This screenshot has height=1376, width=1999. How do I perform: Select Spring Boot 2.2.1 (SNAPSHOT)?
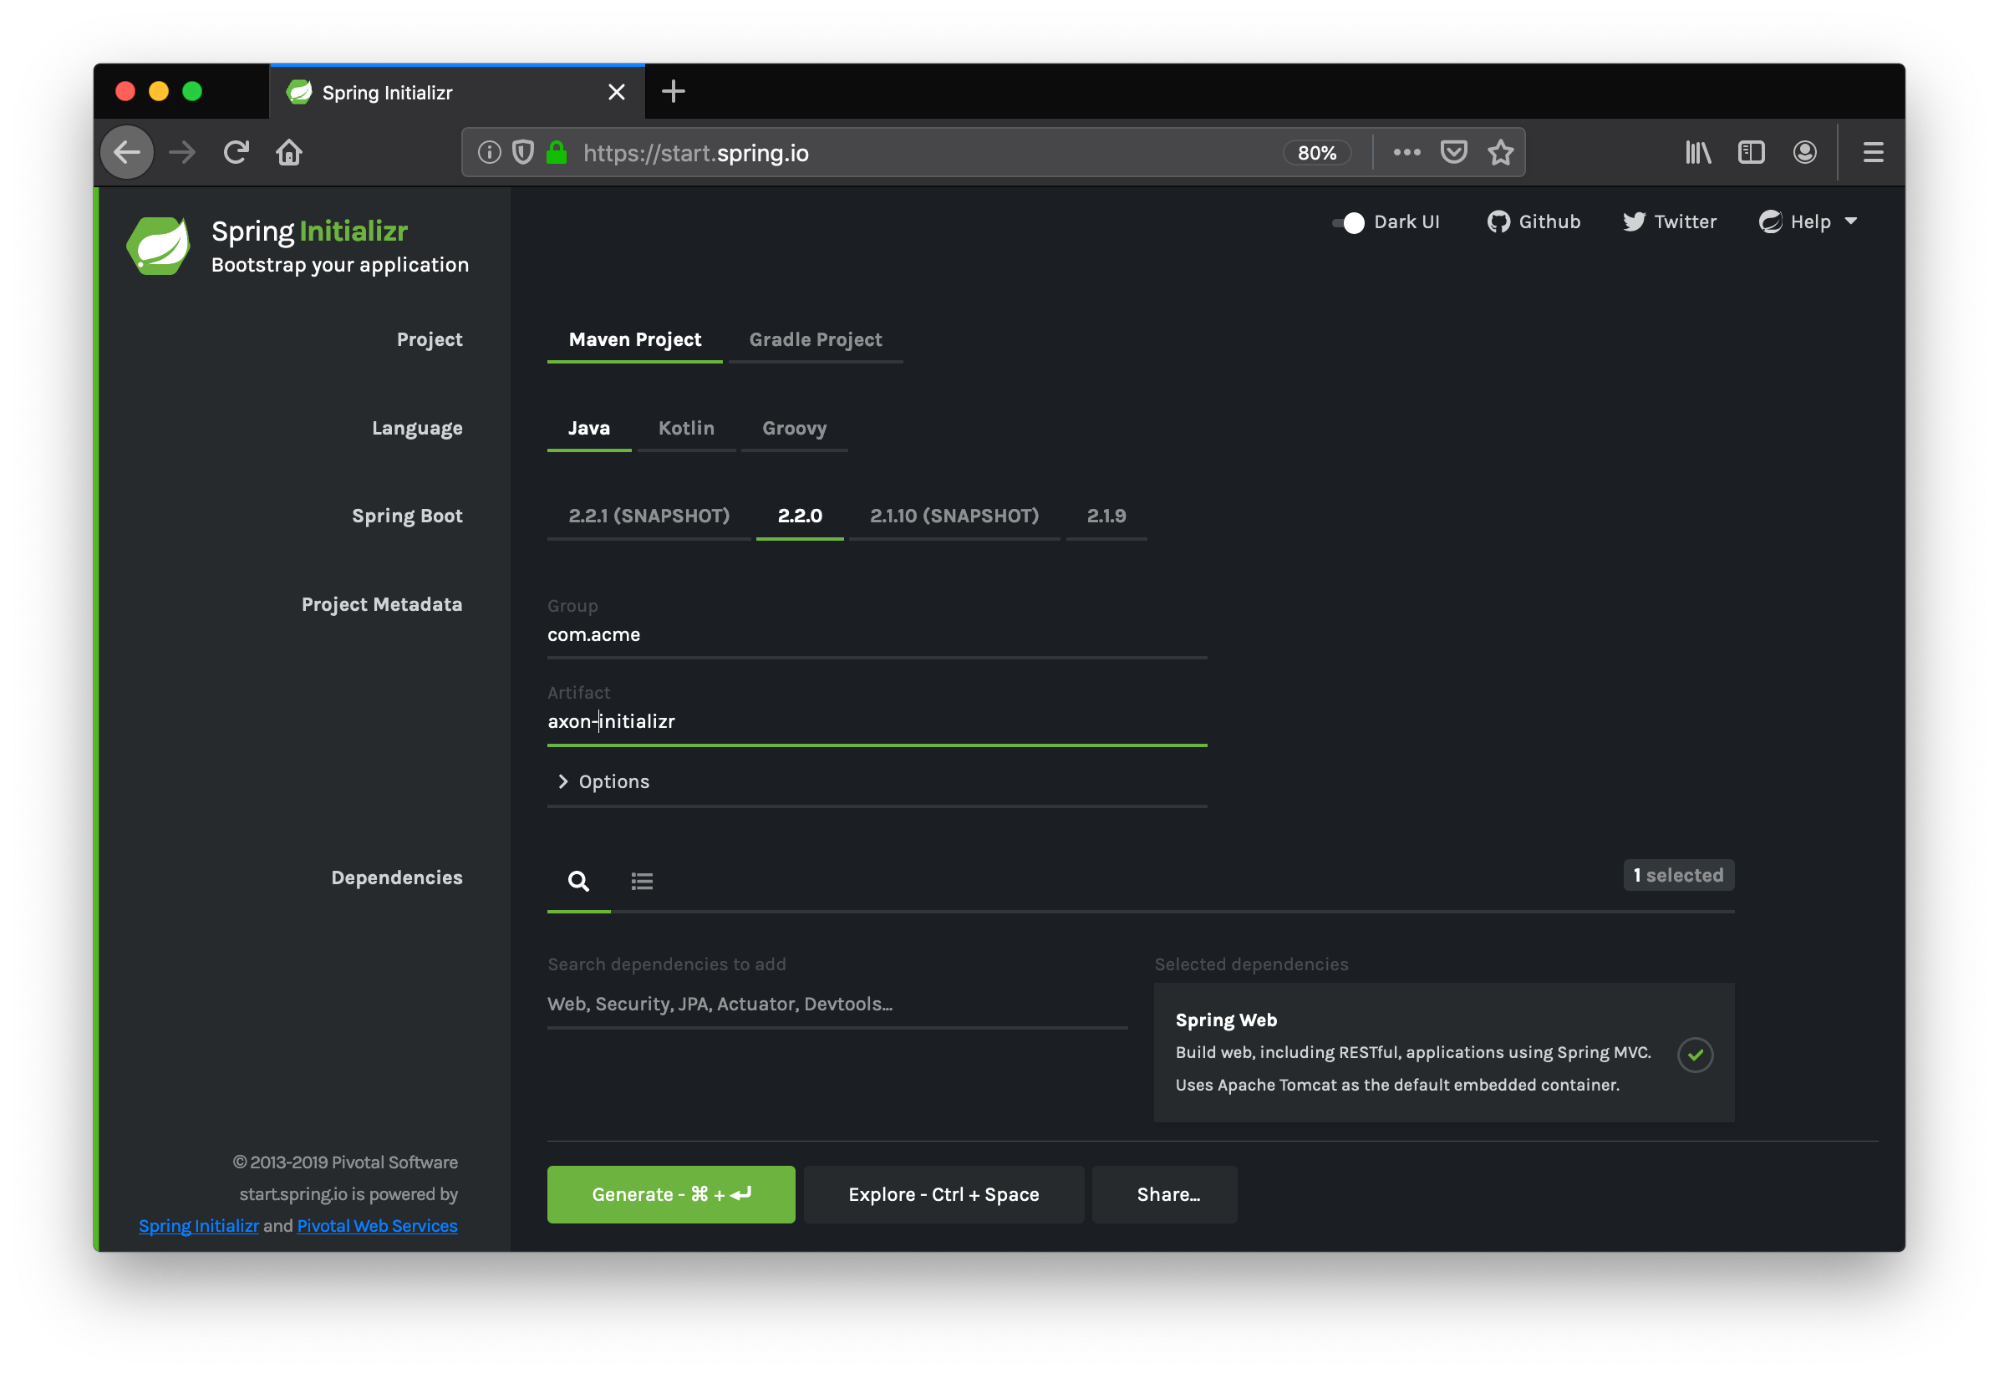coord(649,516)
